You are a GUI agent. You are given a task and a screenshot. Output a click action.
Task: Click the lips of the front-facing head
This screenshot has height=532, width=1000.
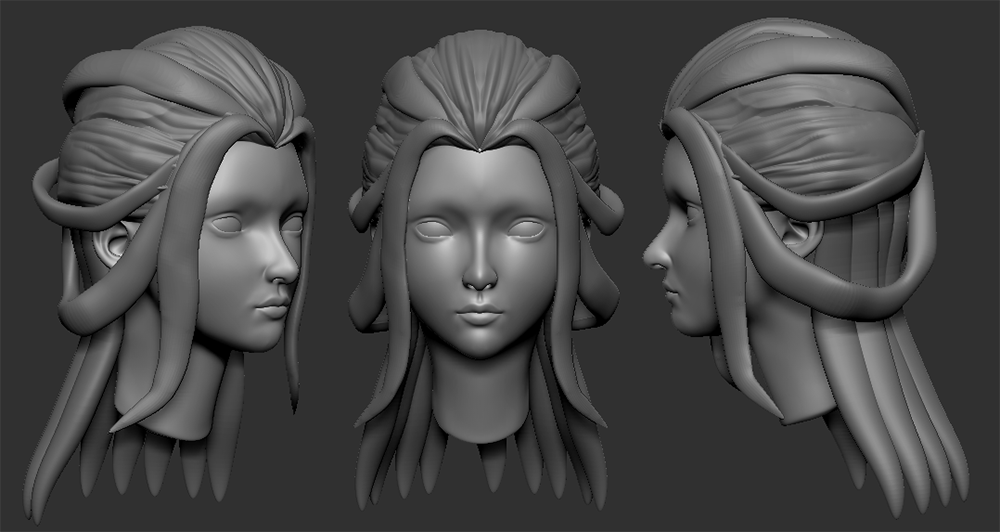(480, 315)
